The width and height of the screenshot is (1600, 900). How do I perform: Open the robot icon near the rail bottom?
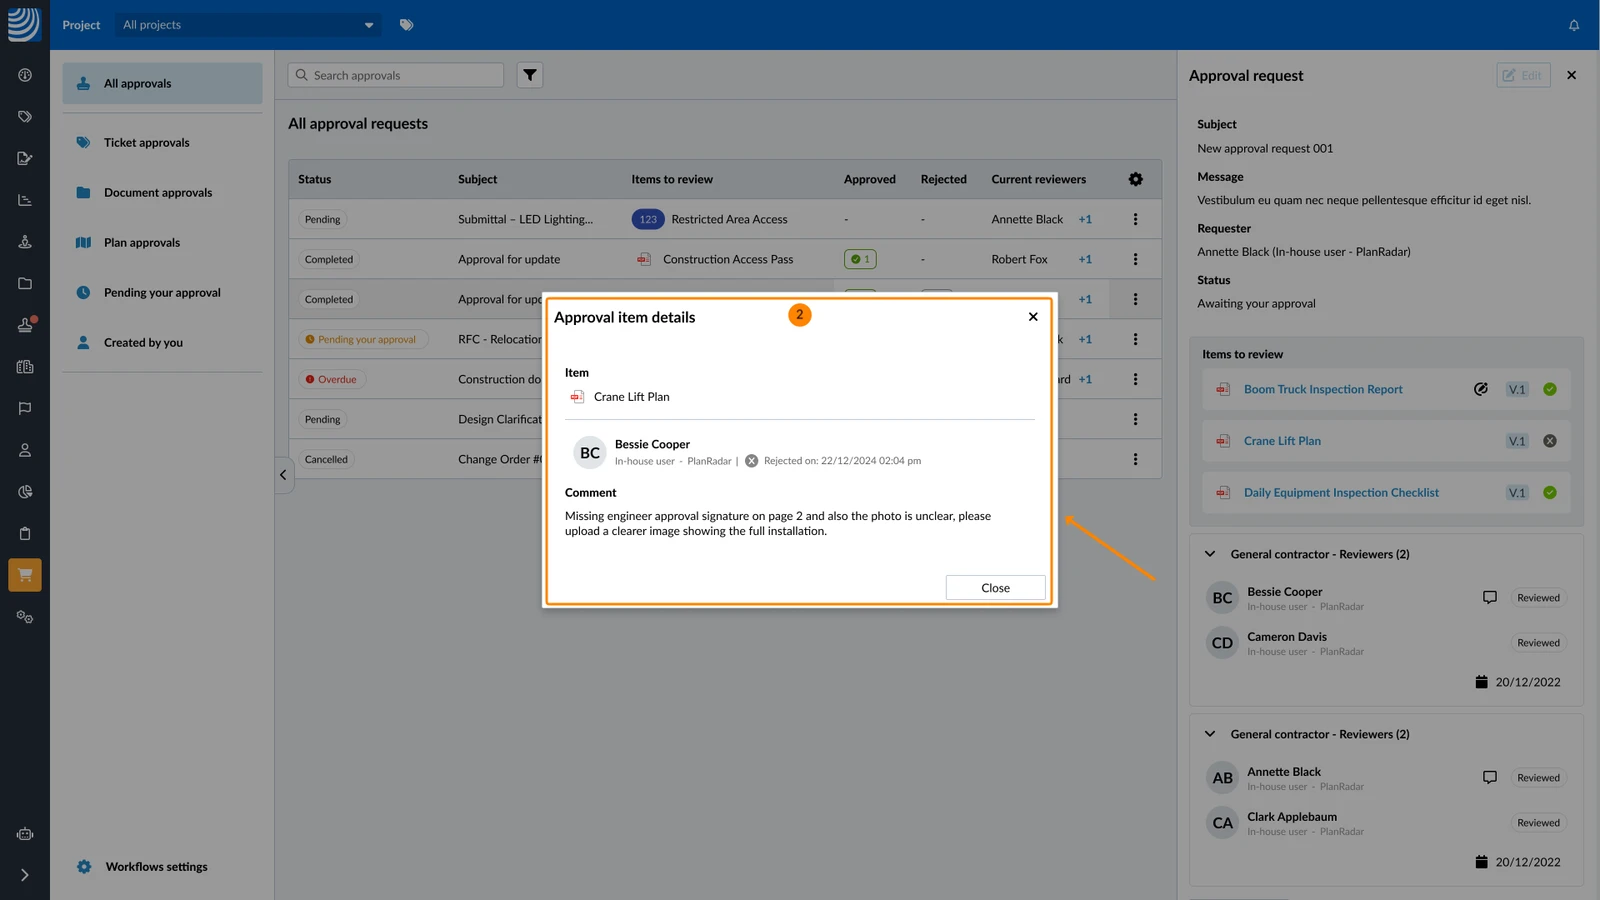(25, 834)
